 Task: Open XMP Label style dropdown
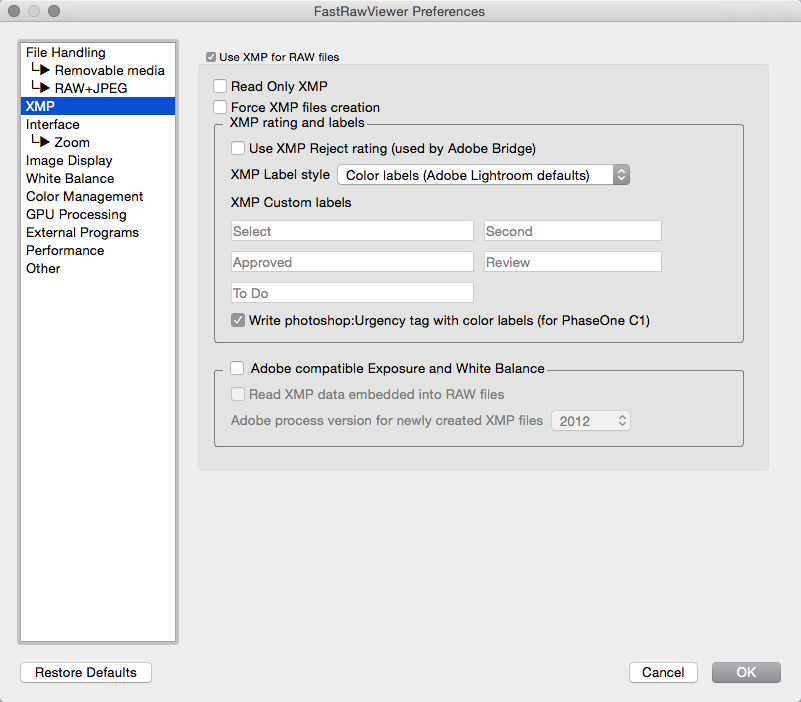(483, 175)
